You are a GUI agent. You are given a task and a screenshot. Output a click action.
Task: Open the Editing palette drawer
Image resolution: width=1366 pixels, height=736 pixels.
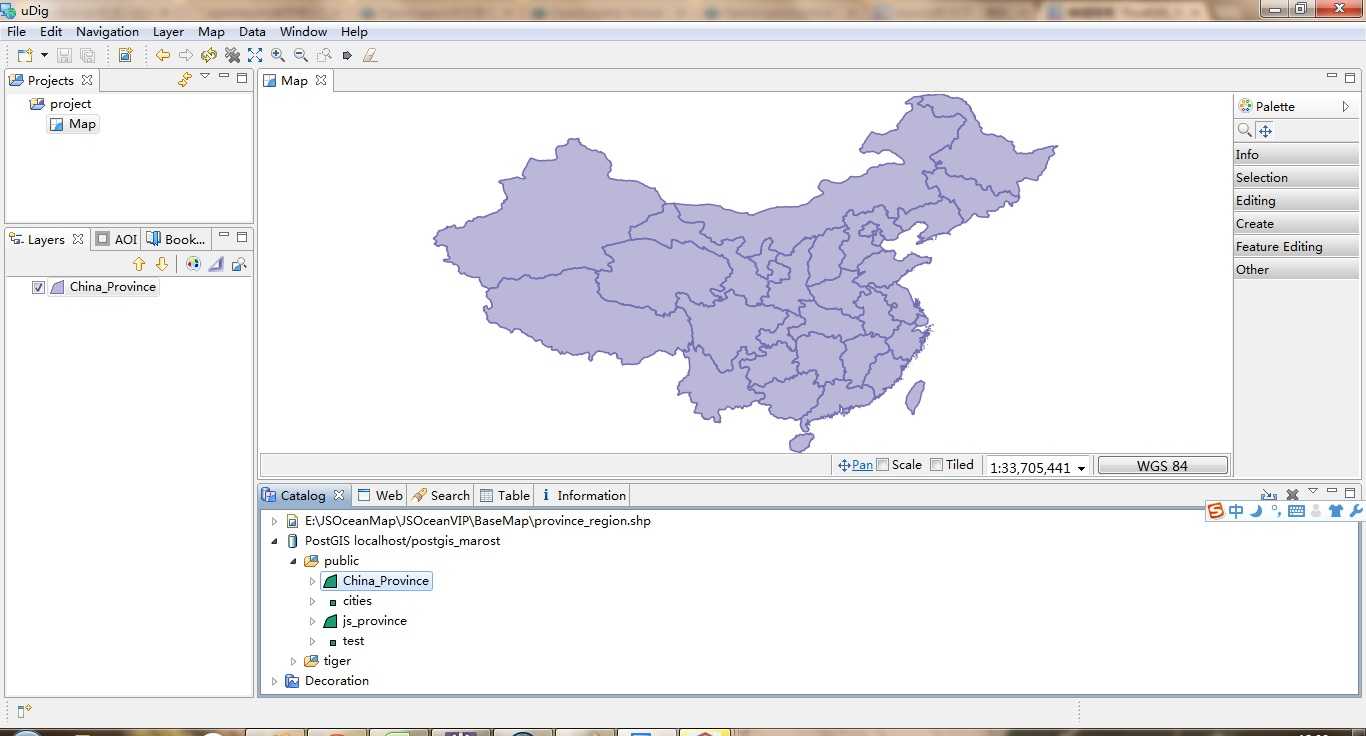(1296, 200)
